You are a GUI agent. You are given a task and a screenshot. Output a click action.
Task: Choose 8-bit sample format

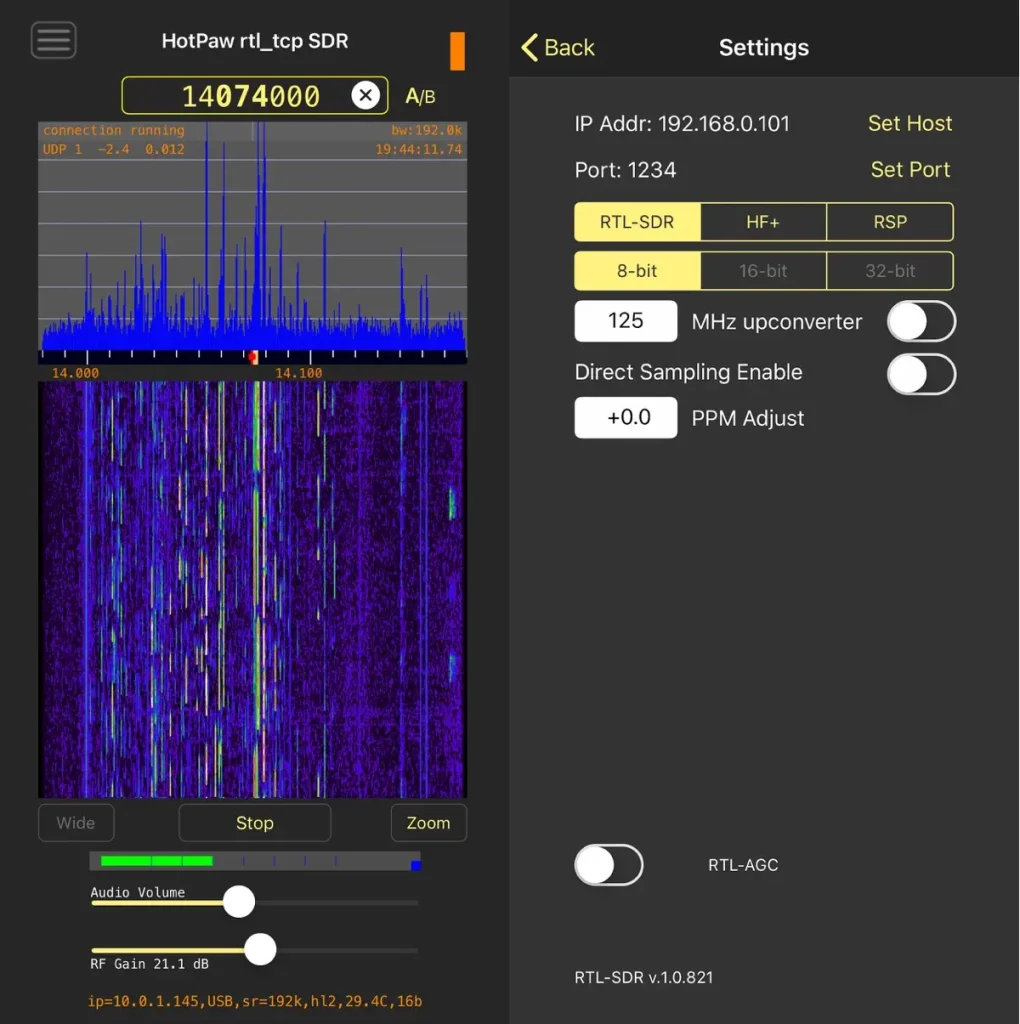tap(637, 271)
